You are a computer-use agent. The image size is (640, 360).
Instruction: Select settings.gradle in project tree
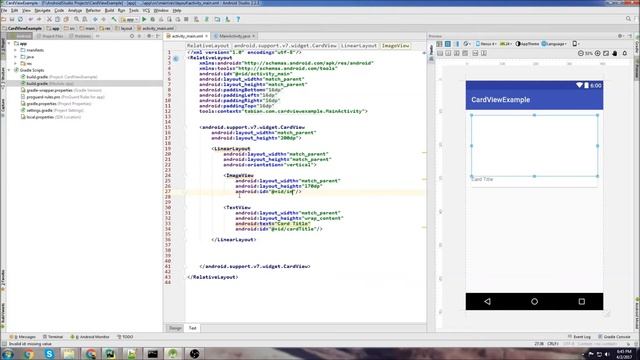point(52,111)
